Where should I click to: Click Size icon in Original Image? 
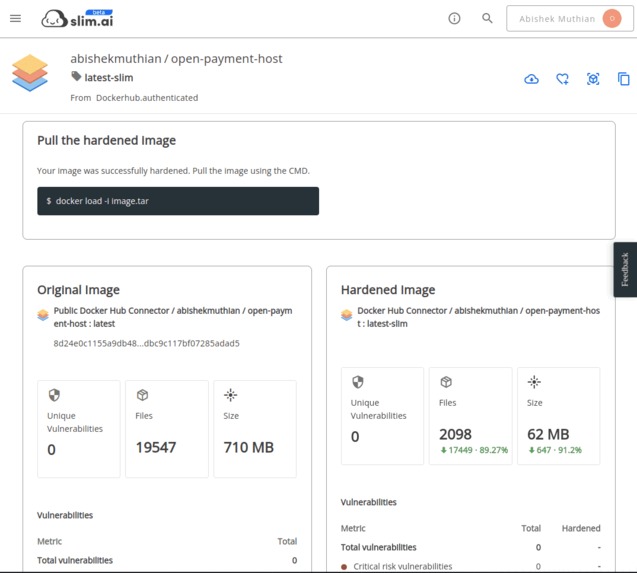[x=230, y=395]
